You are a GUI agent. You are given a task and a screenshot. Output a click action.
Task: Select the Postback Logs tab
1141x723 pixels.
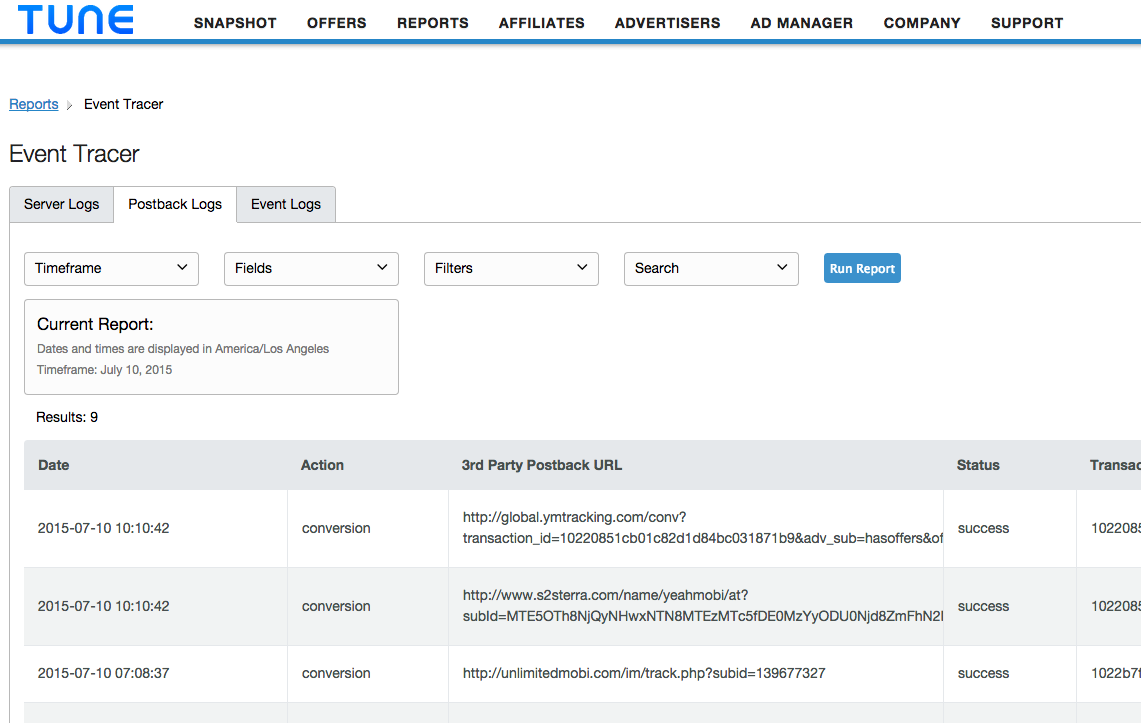(x=175, y=204)
